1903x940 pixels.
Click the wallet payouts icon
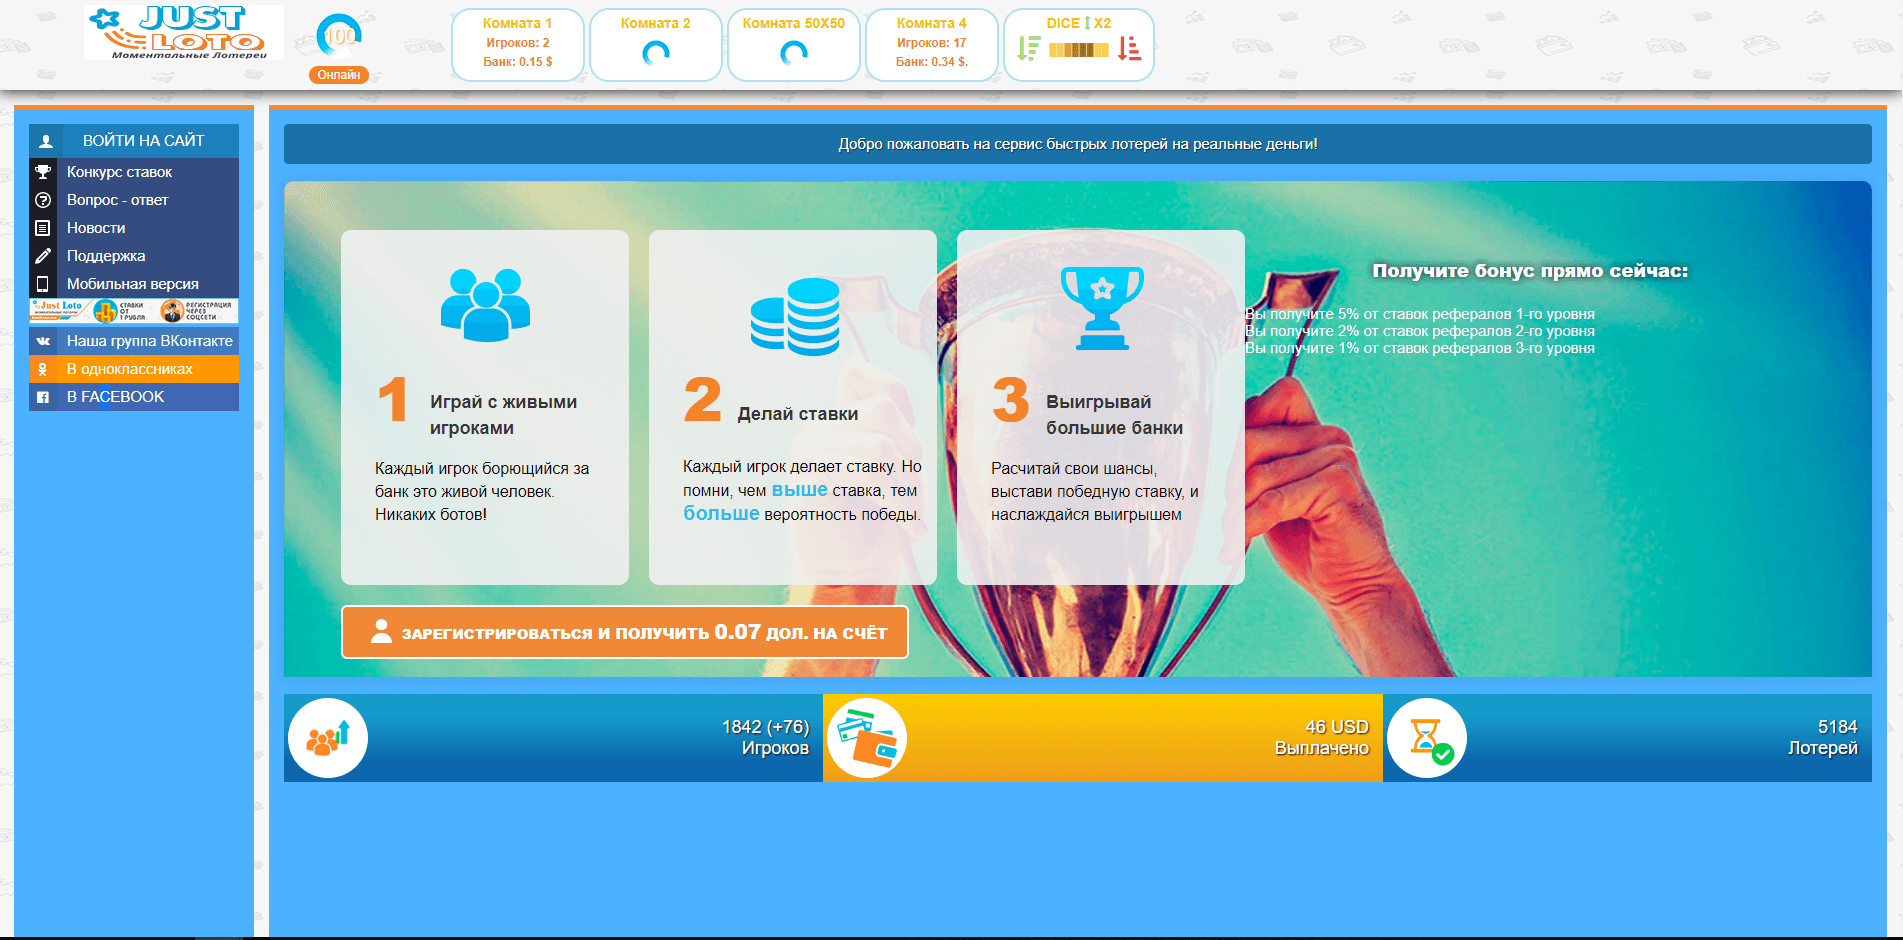pyautogui.click(x=867, y=738)
